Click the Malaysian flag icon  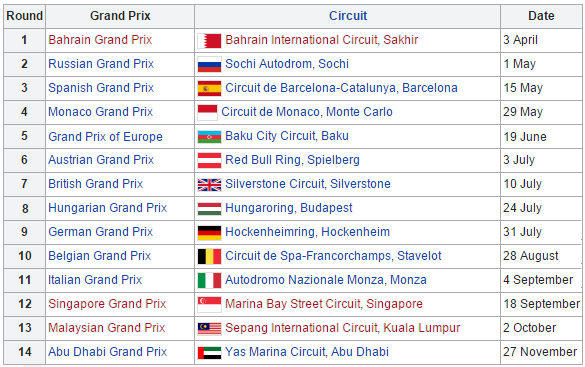(x=209, y=329)
